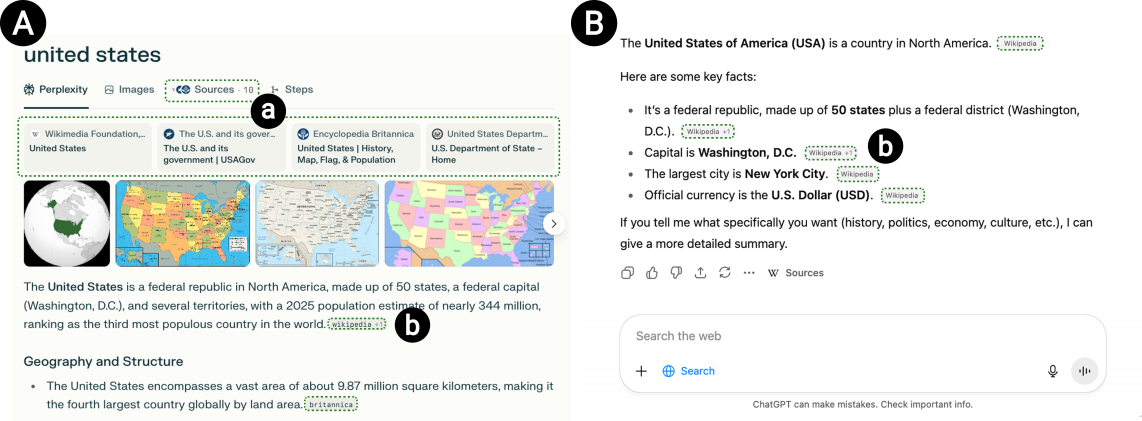Open the Sources tab in Perplexity
This screenshot has height=421, width=1142.
(x=213, y=89)
